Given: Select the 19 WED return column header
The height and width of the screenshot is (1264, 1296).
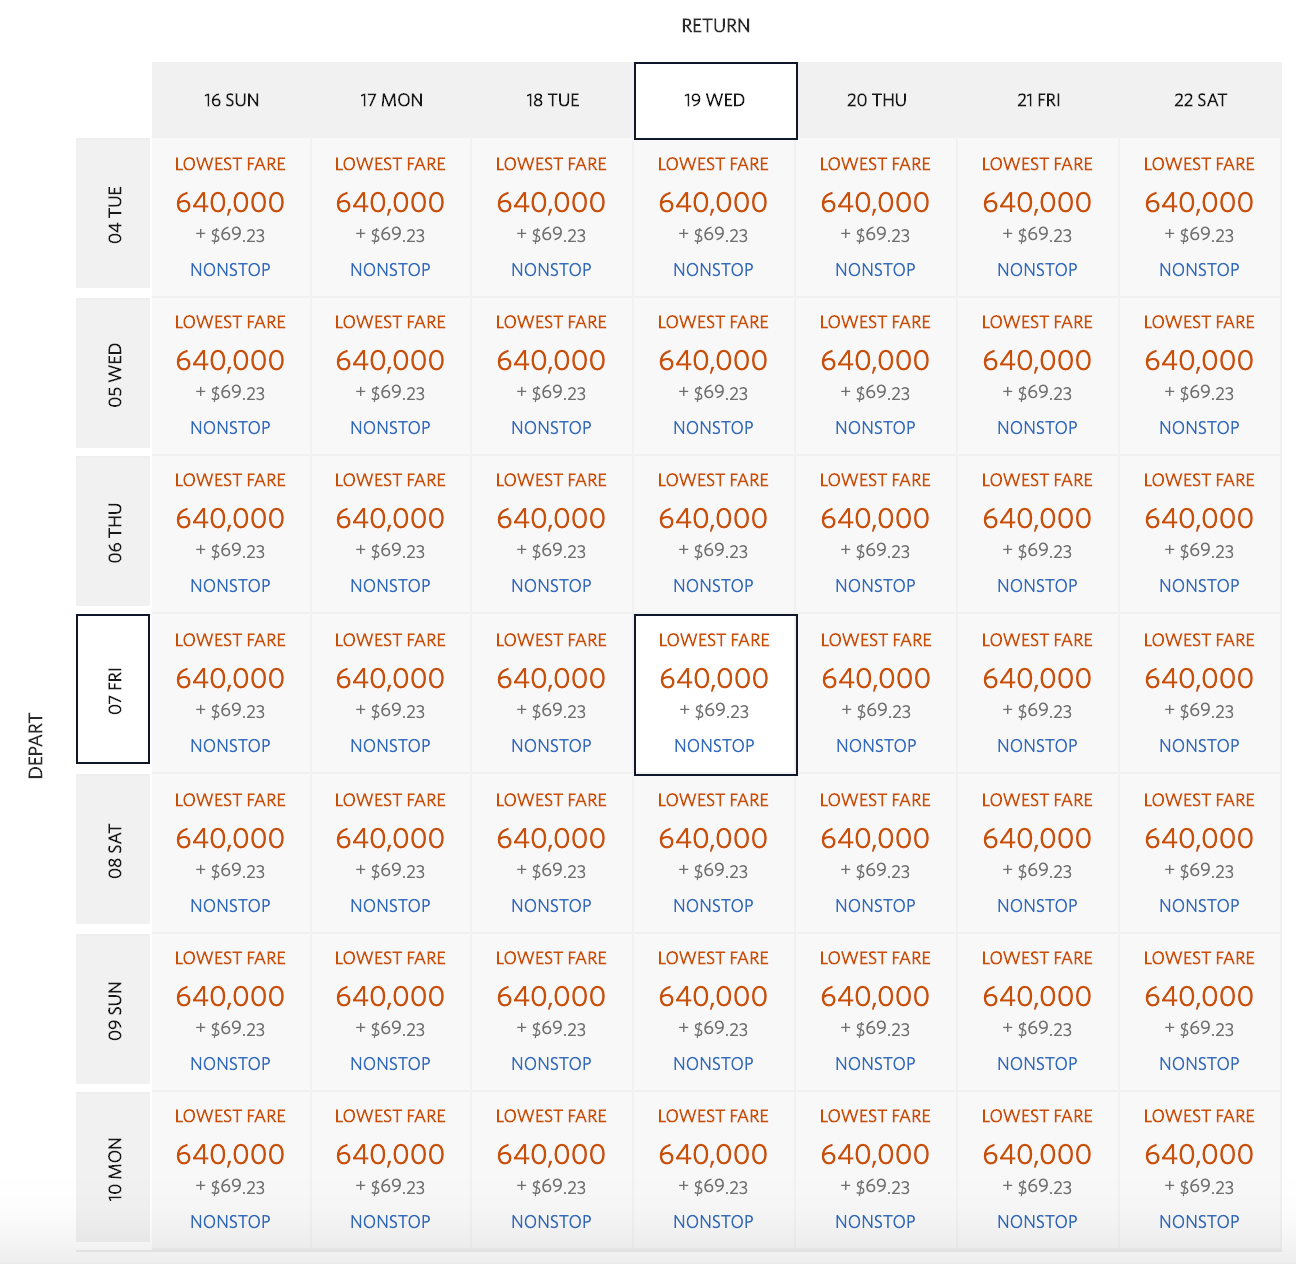Looking at the screenshot, I should click(715, 100).
